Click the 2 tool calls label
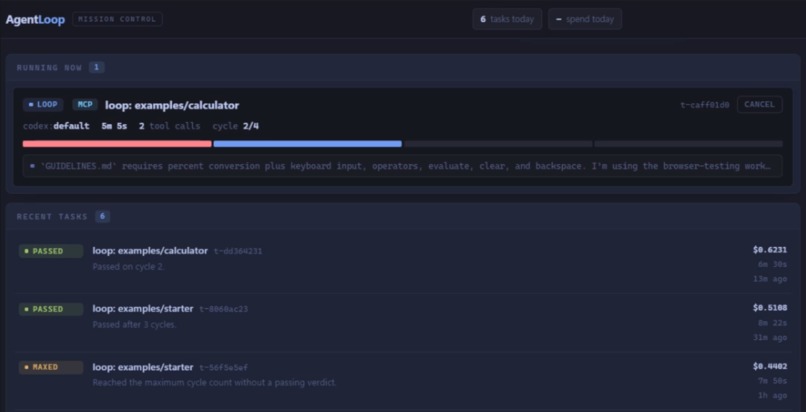Image resolution: width=806 pixels, height=412 pixels. coord(170,126)
